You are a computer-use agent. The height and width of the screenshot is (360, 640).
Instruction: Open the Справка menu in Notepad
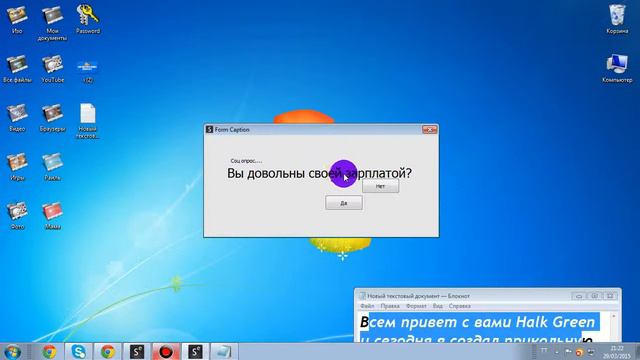coord(460,306)
